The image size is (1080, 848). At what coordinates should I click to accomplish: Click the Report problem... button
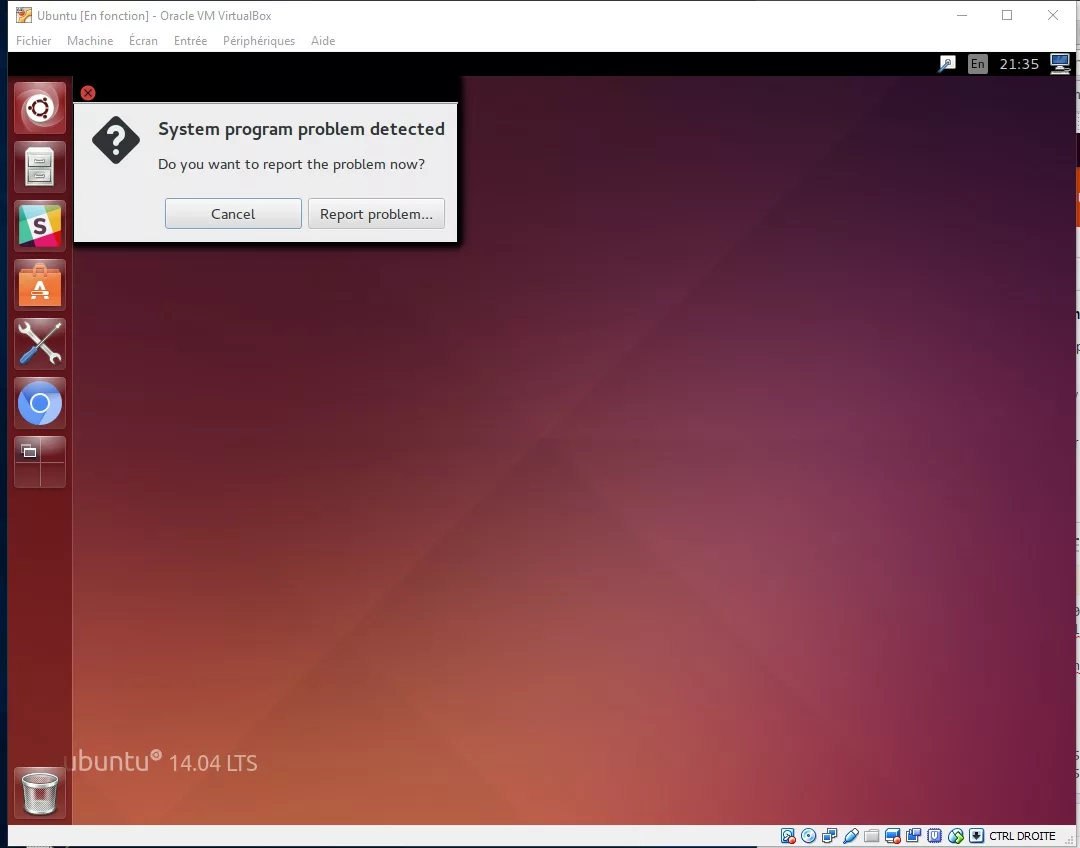click(x=376, y=214)
